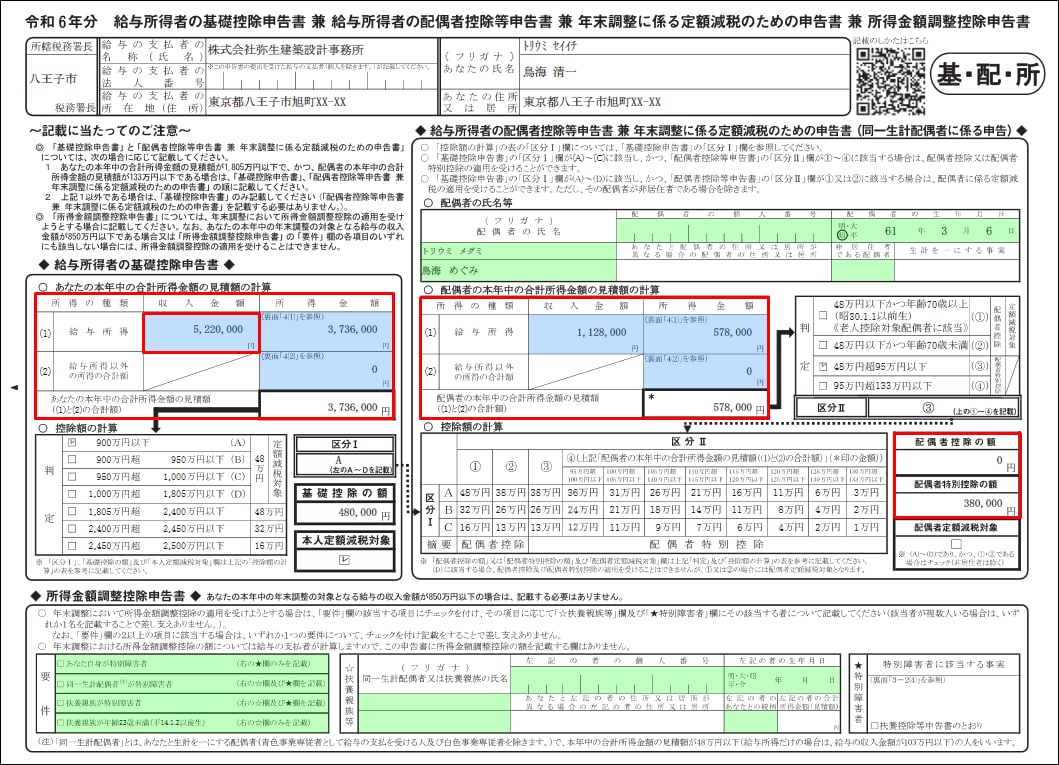
Task: Click spouse furigana field トリウミ メグミ
Action: (x=518, y=251)
